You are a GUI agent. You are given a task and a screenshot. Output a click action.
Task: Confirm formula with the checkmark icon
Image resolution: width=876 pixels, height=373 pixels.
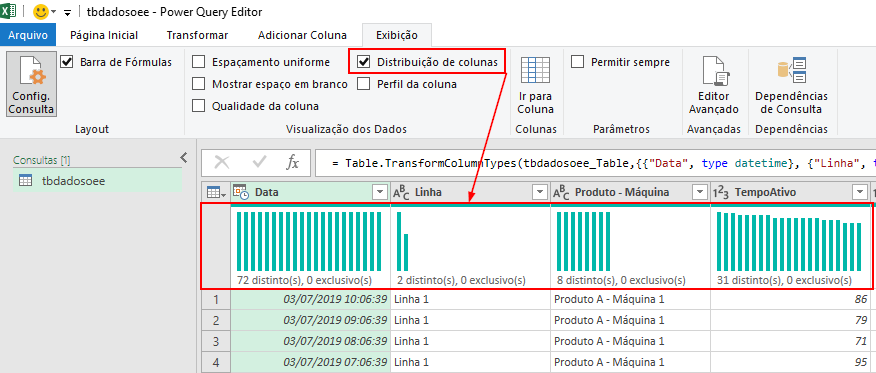(259, 162)
